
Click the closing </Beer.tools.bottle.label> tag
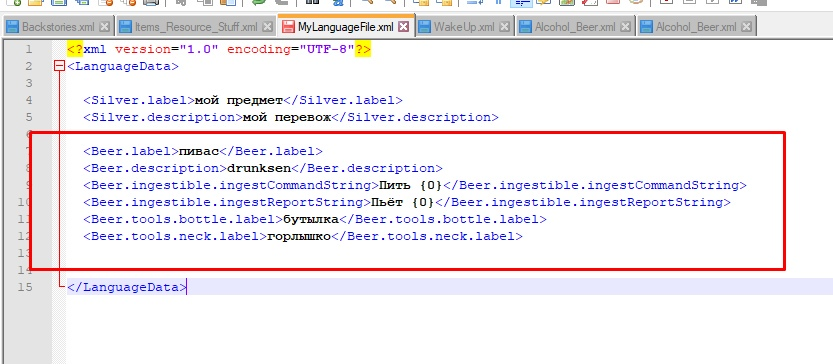[443, 219]
